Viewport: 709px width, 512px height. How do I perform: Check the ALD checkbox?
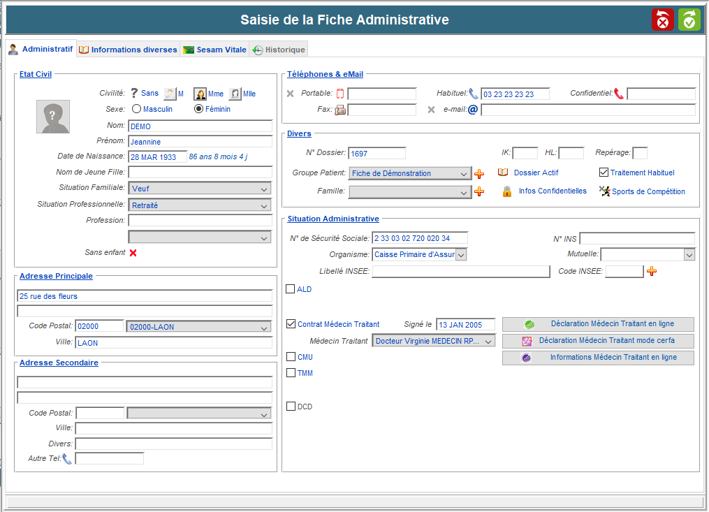pos(291,290)
